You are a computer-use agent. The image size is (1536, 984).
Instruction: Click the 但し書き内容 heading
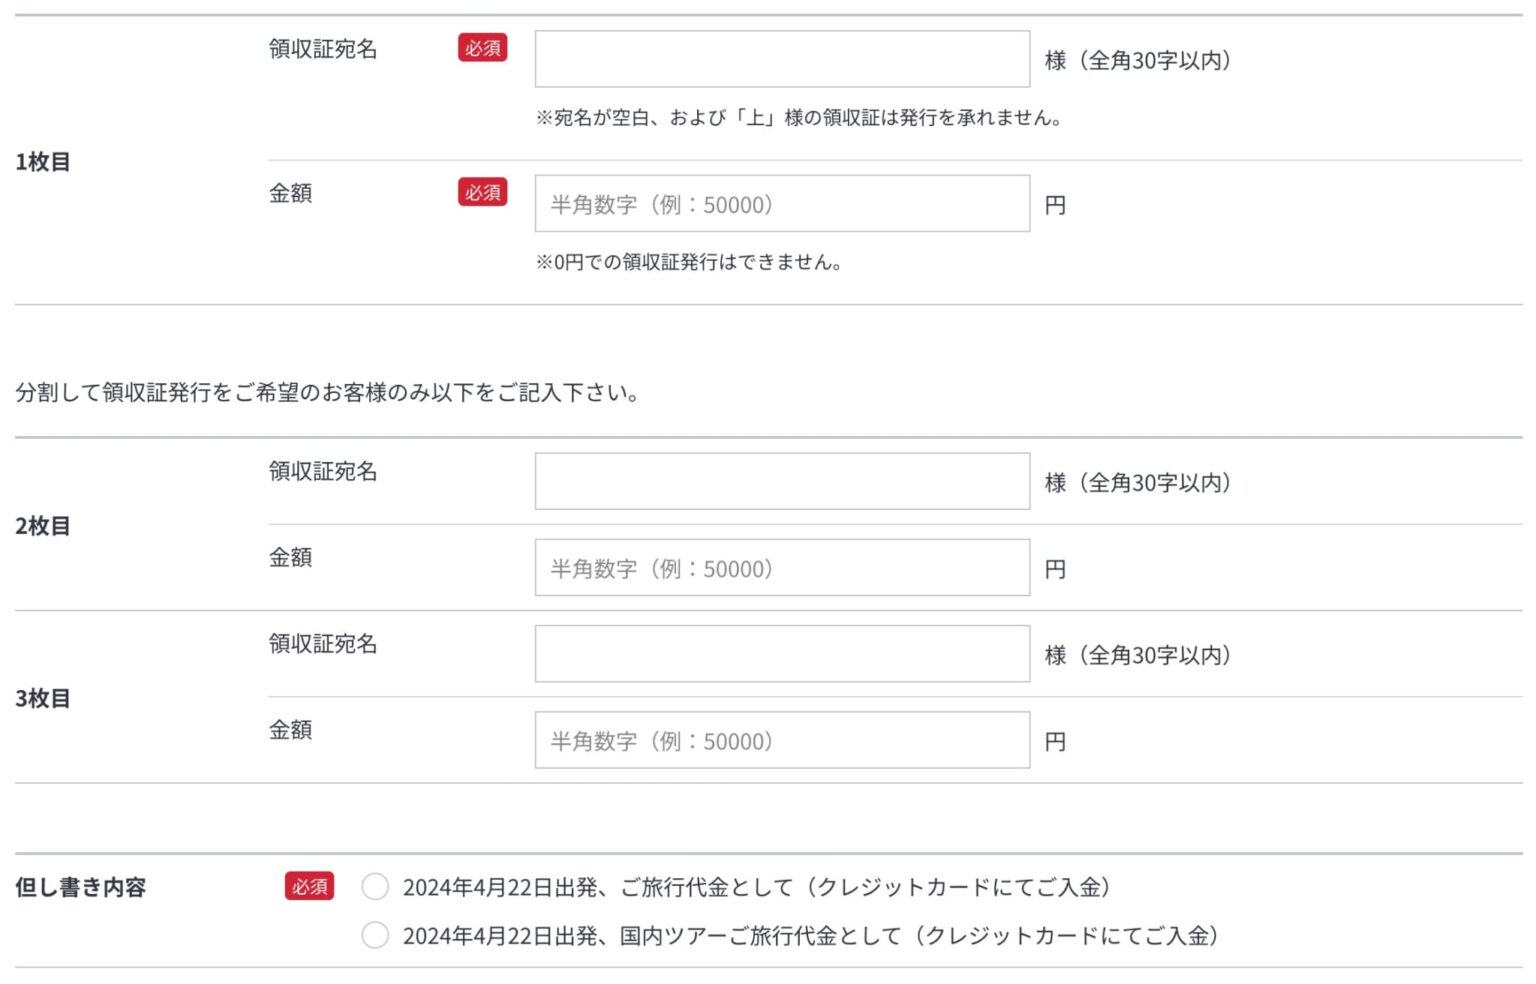click(x=83, y=886)
